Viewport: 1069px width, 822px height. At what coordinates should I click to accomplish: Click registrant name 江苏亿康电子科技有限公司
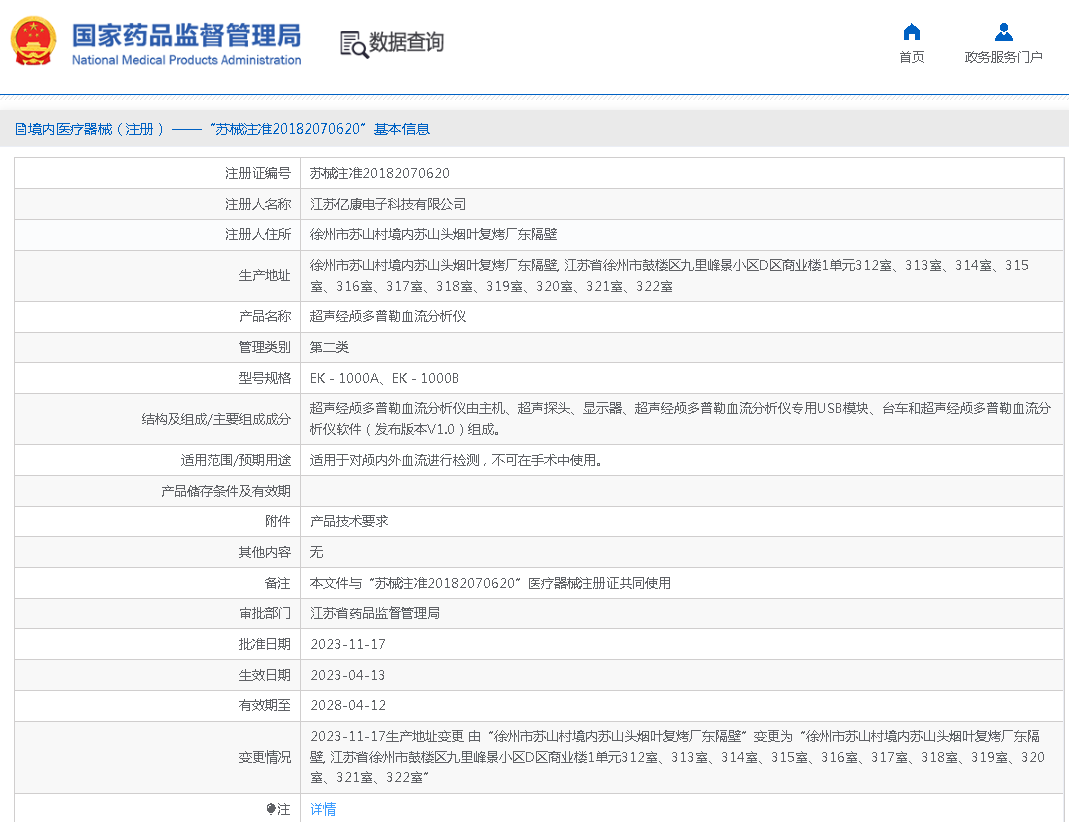(x=388, y=204)
